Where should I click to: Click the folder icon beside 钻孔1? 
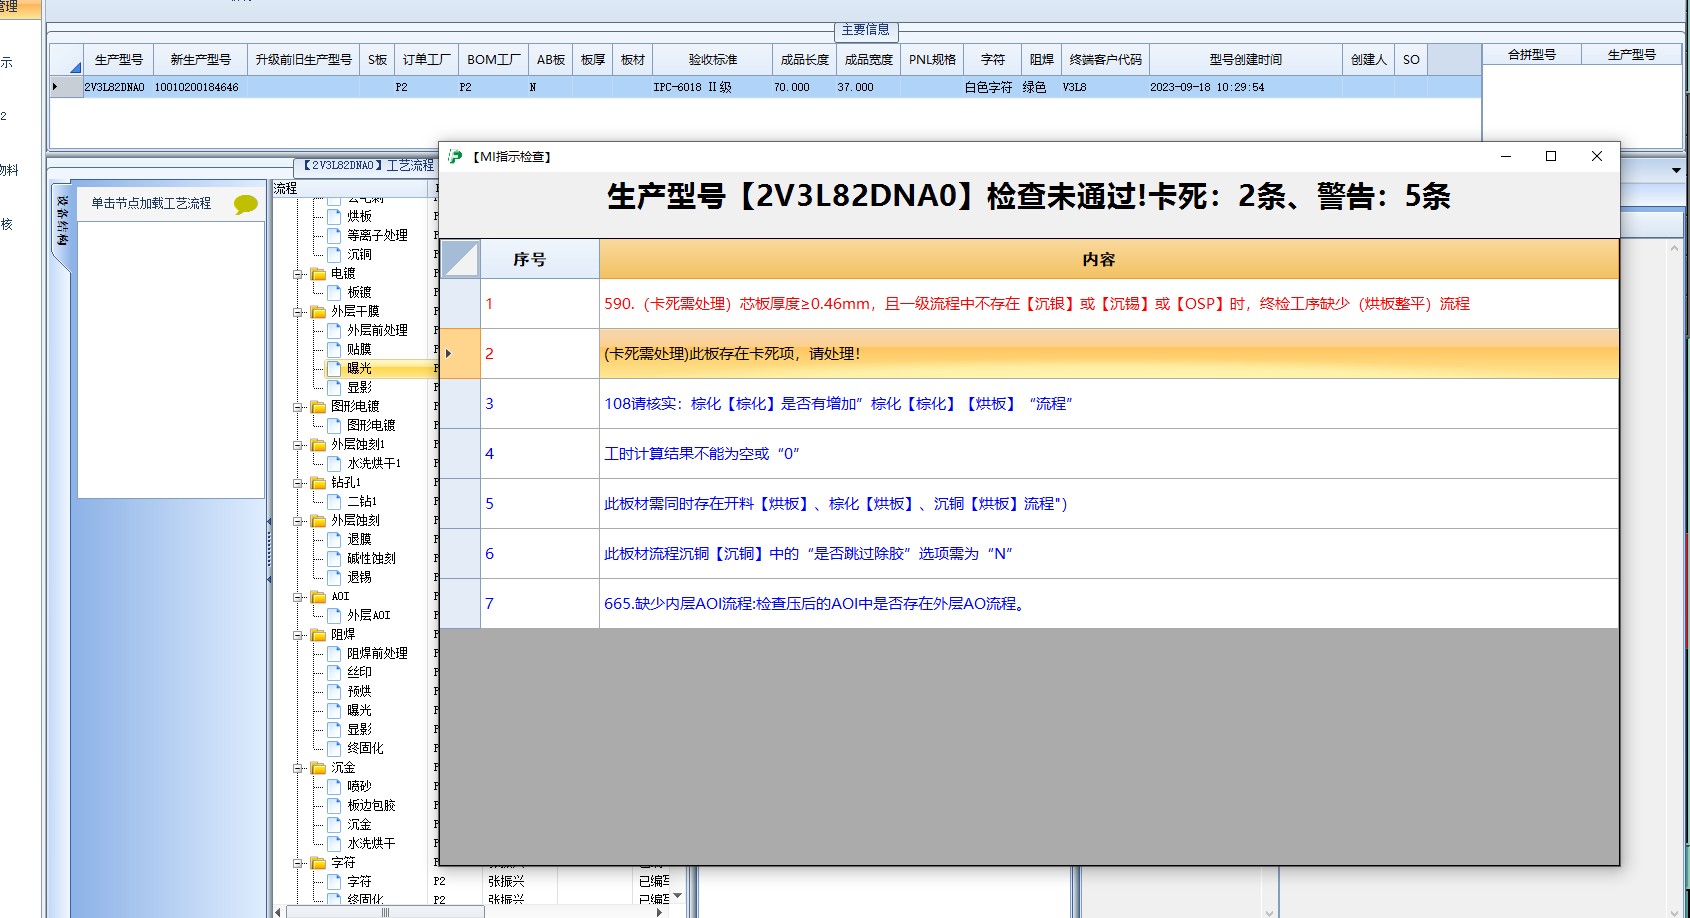tap(318, 483)
